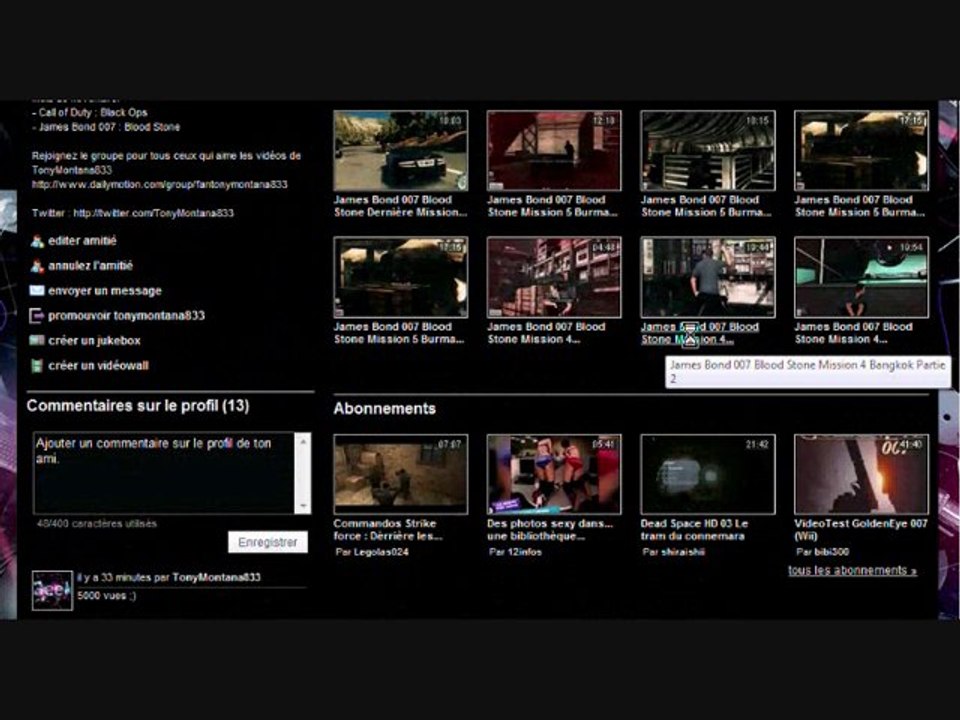
Task: Click the jukebox icon for 'créer un jukebox'
Action: (x=37, y=340)
